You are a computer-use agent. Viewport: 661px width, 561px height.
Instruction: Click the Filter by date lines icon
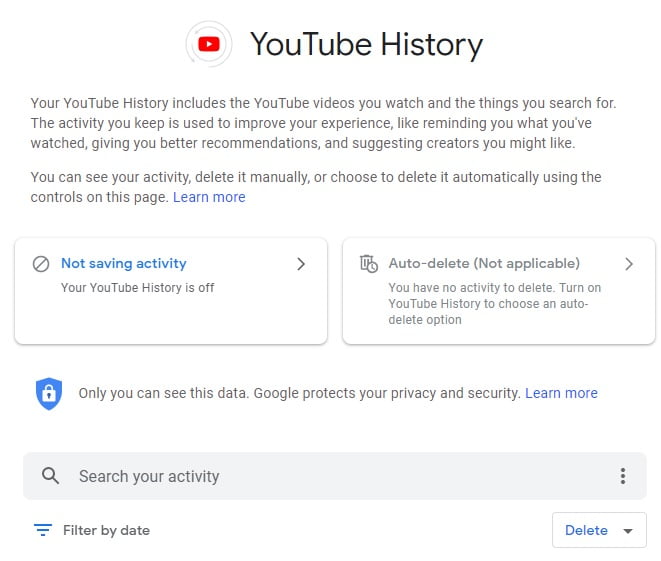(43, 530)
